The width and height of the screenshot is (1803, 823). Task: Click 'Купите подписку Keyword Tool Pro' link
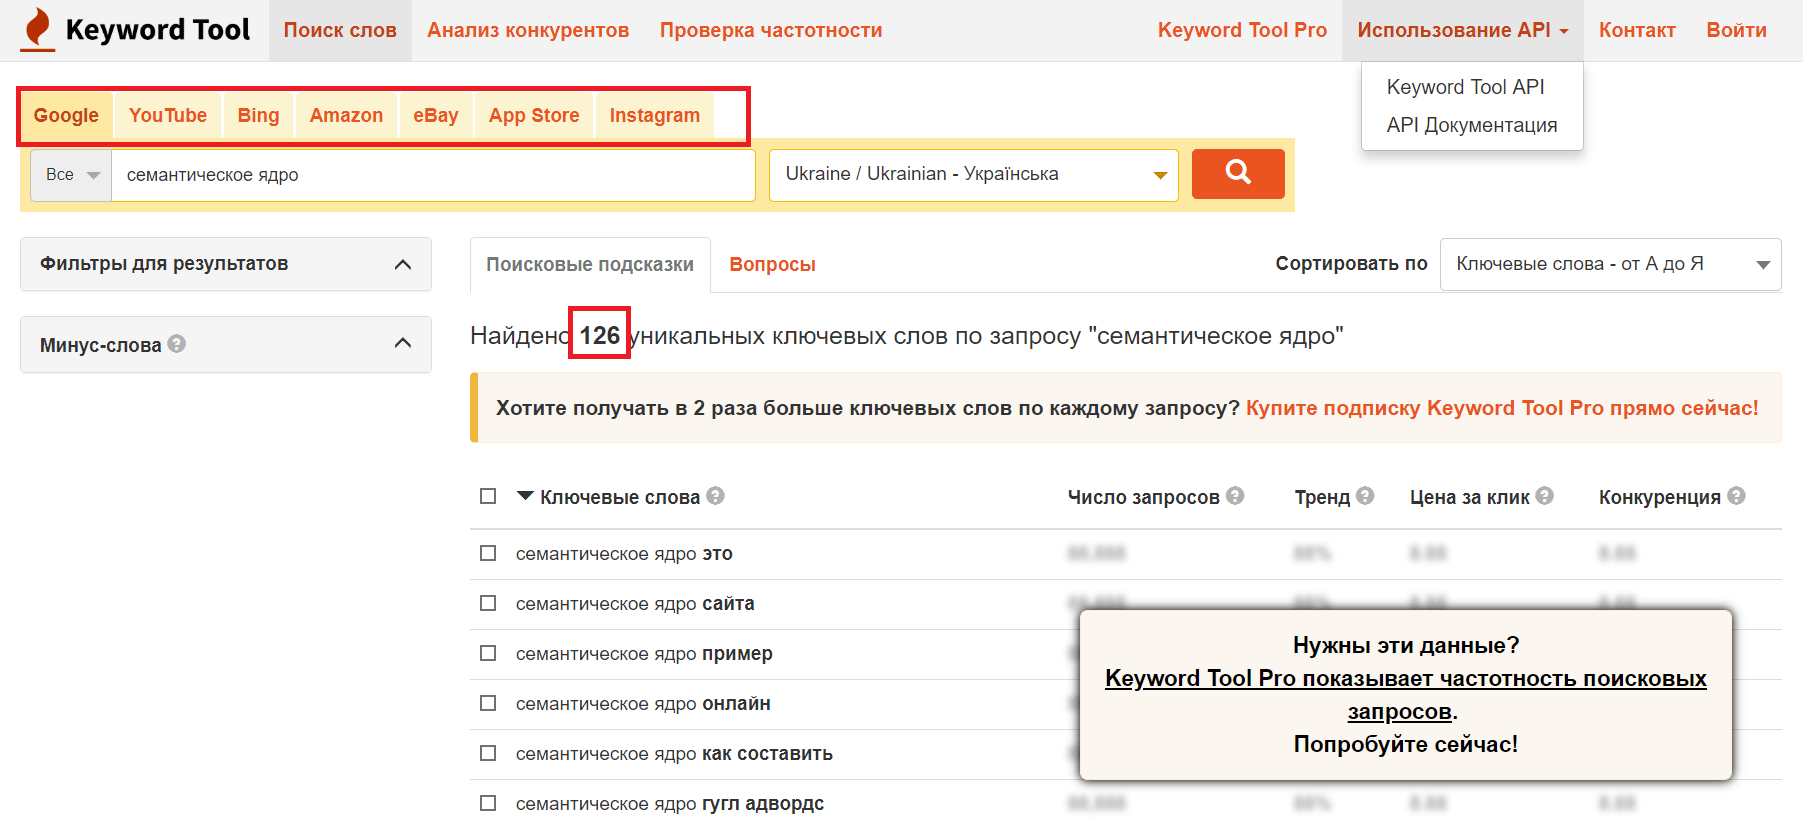1502,408
